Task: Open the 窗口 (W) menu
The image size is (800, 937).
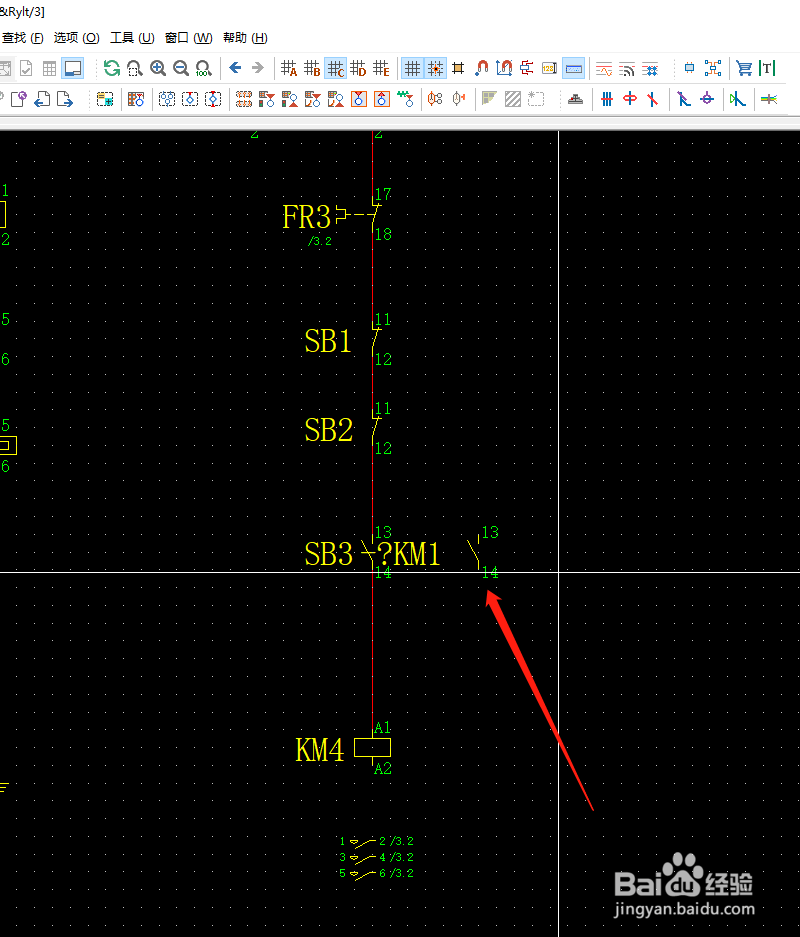Action: point(188,38)
